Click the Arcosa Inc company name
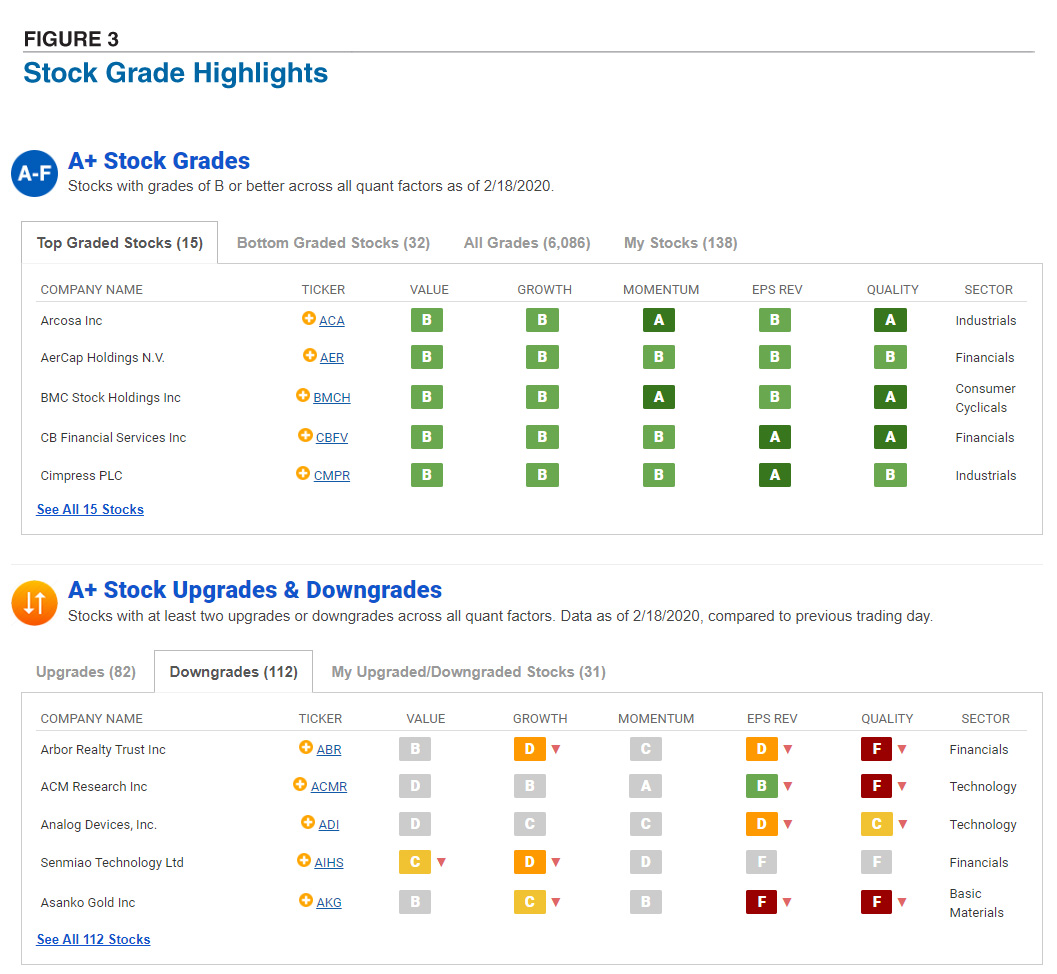Image resolution: width=1057 pixels, height=974 pixels. click(71, 321)
